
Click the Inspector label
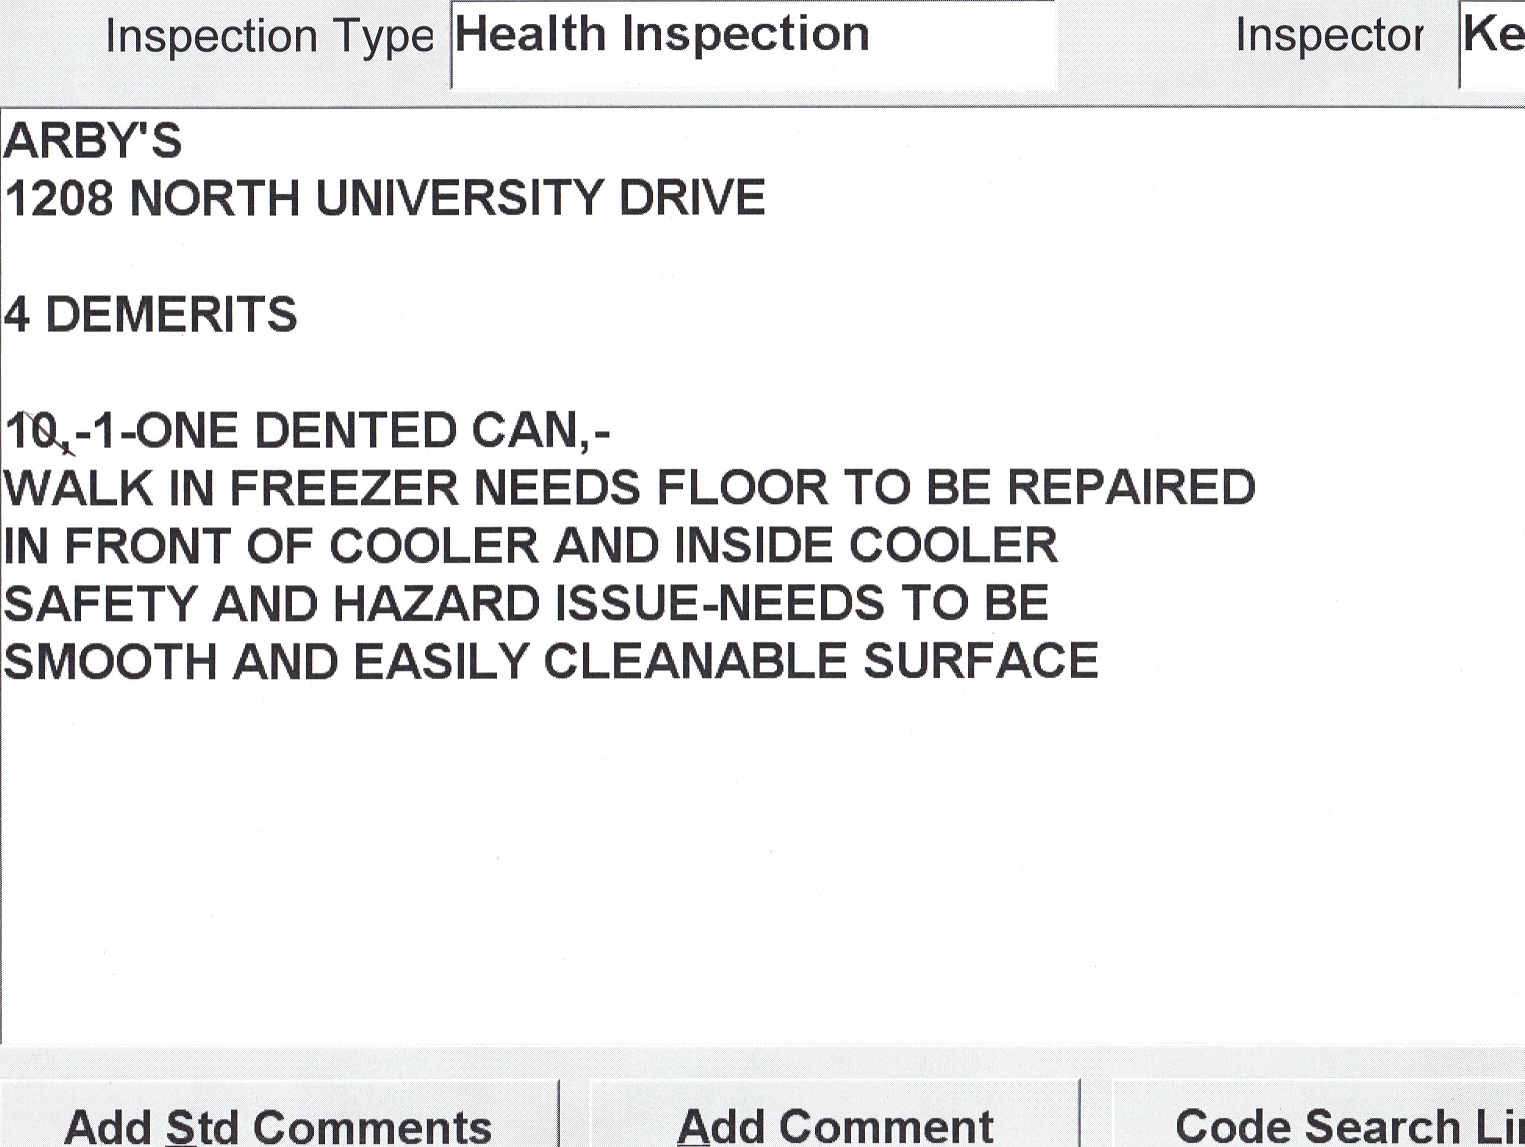1329,36
